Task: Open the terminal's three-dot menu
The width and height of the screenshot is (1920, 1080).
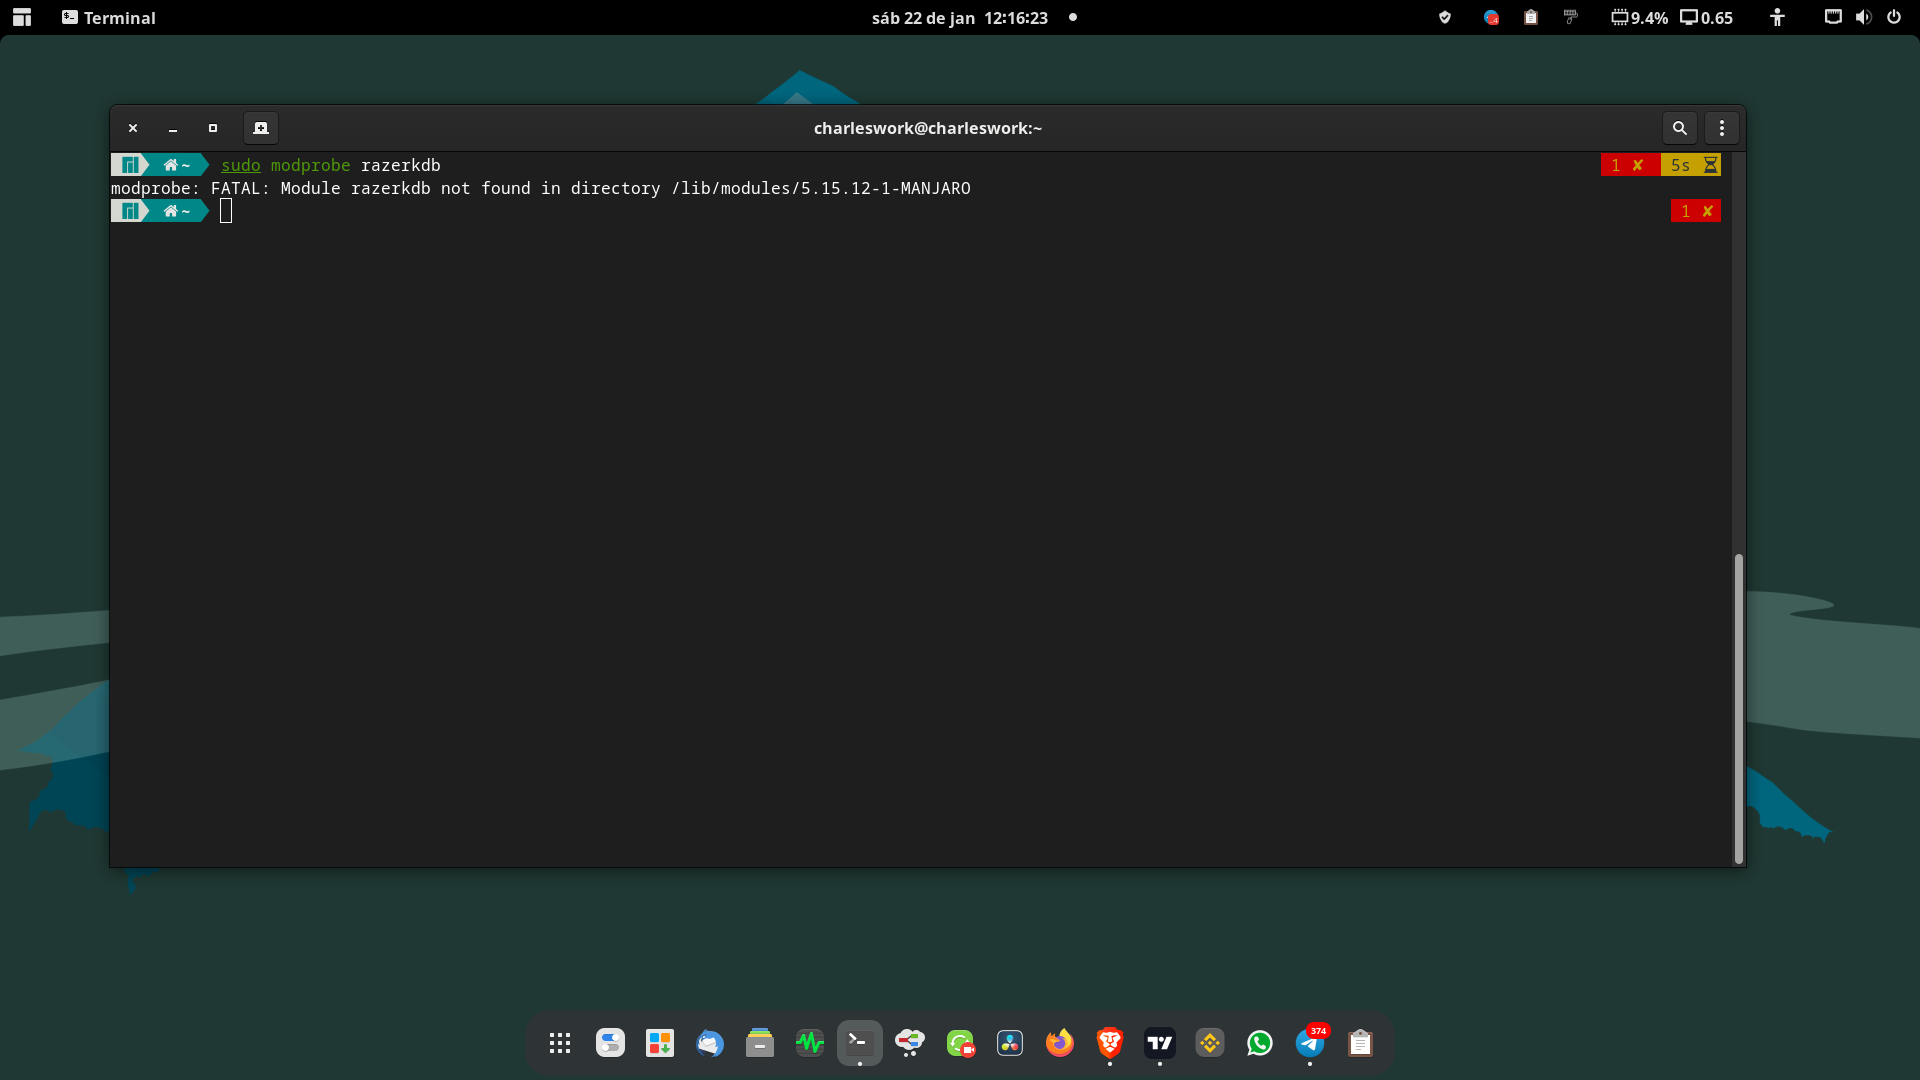Action: click(1722, 128)
